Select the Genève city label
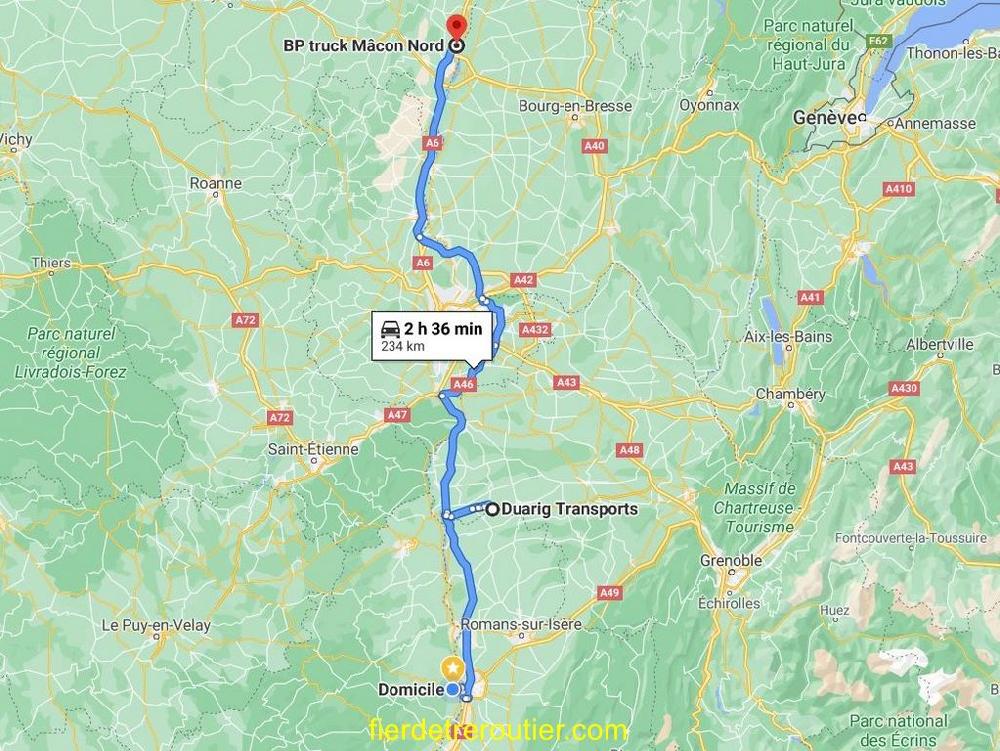Image resolution: width=1000 pixels, height=751 pixels. (x=827, y=117)
